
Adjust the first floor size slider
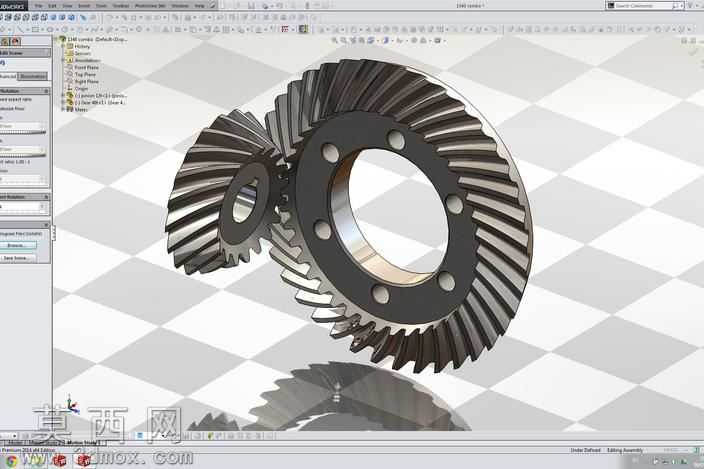tap(22, 132)
